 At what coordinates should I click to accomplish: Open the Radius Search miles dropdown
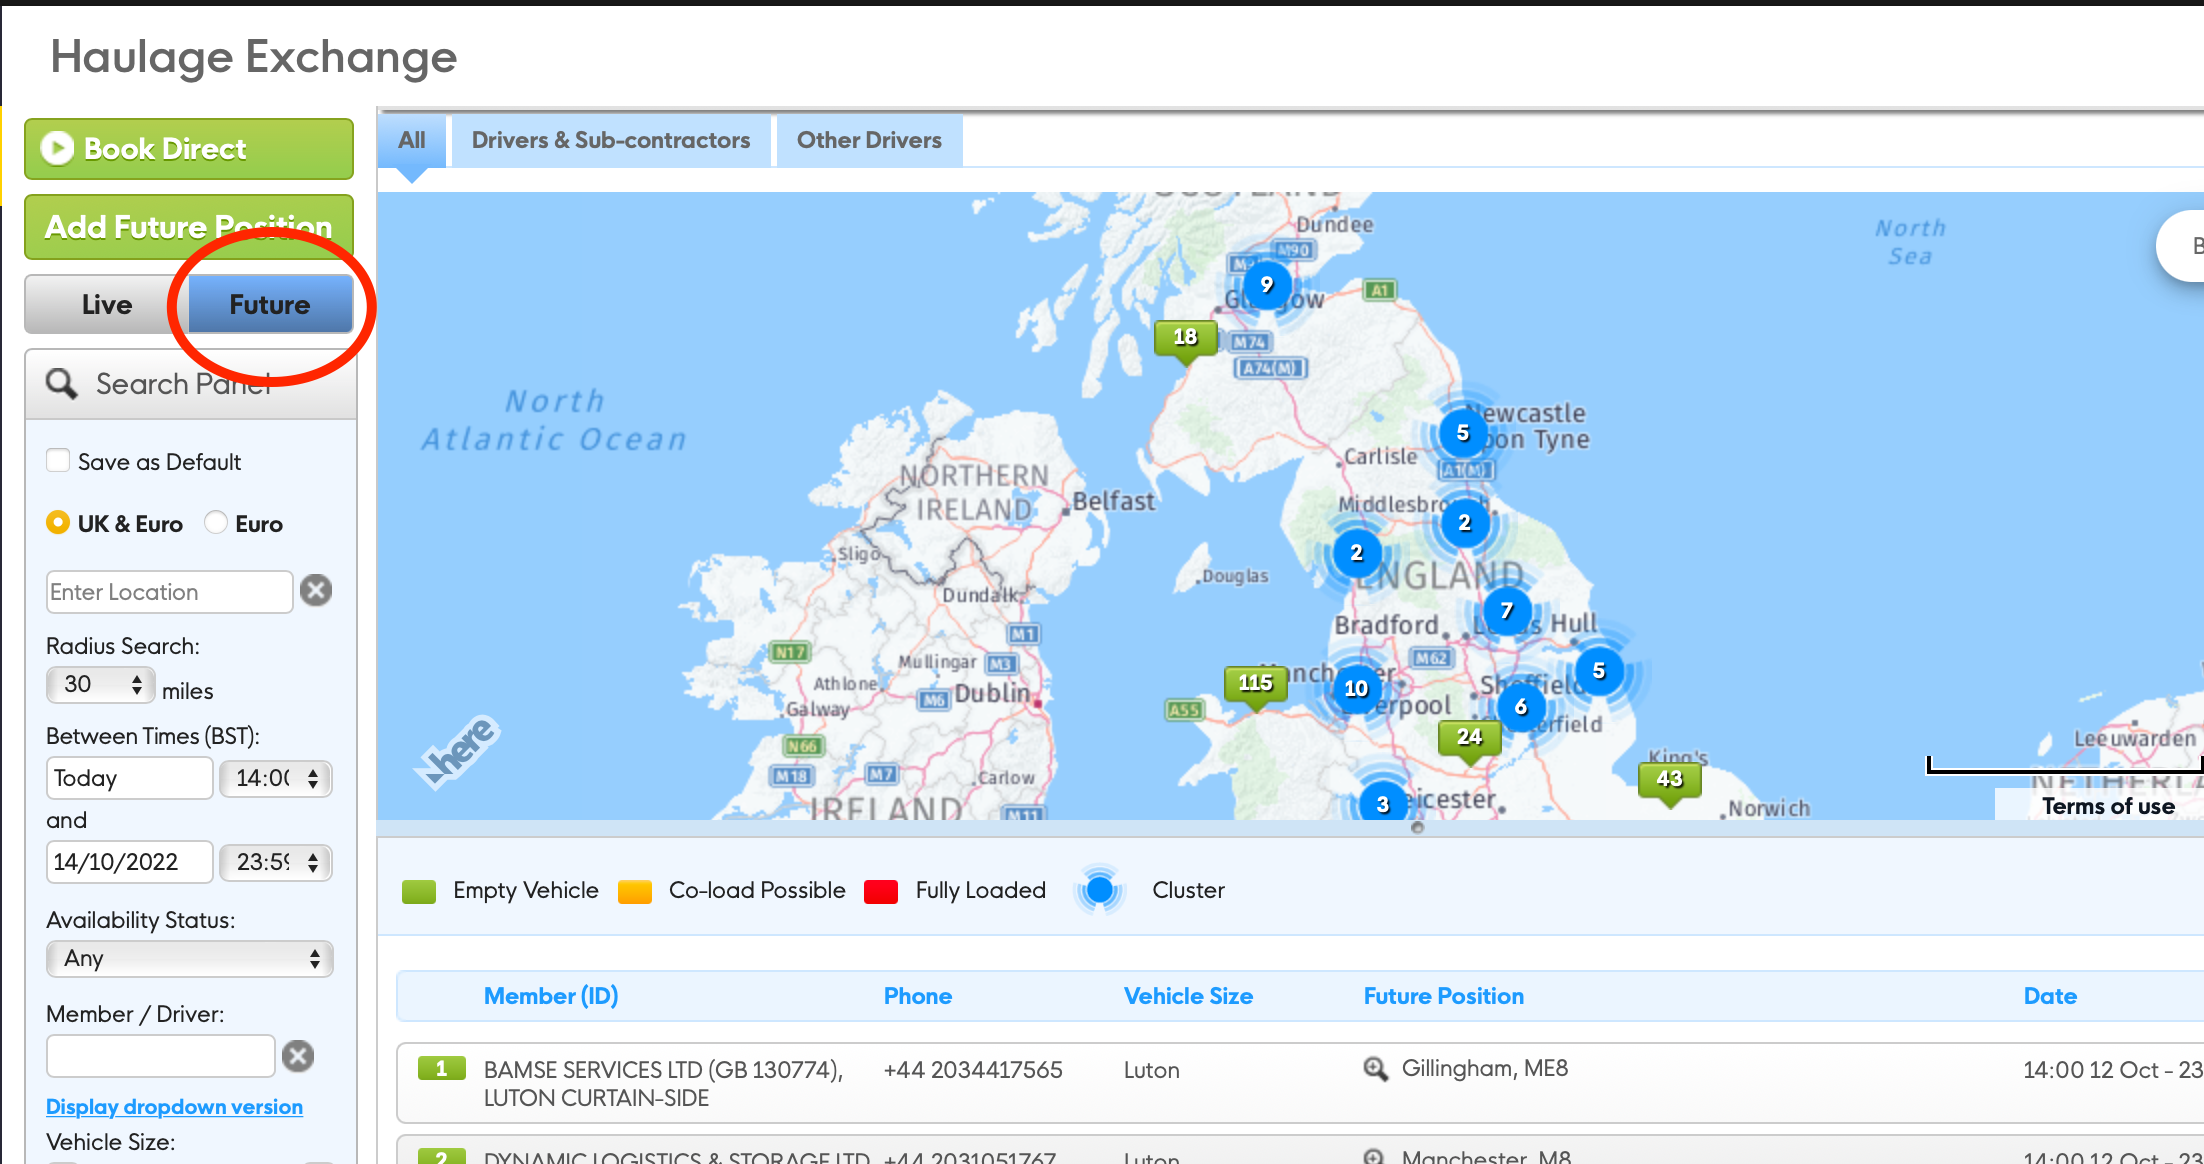click(101, 685)
